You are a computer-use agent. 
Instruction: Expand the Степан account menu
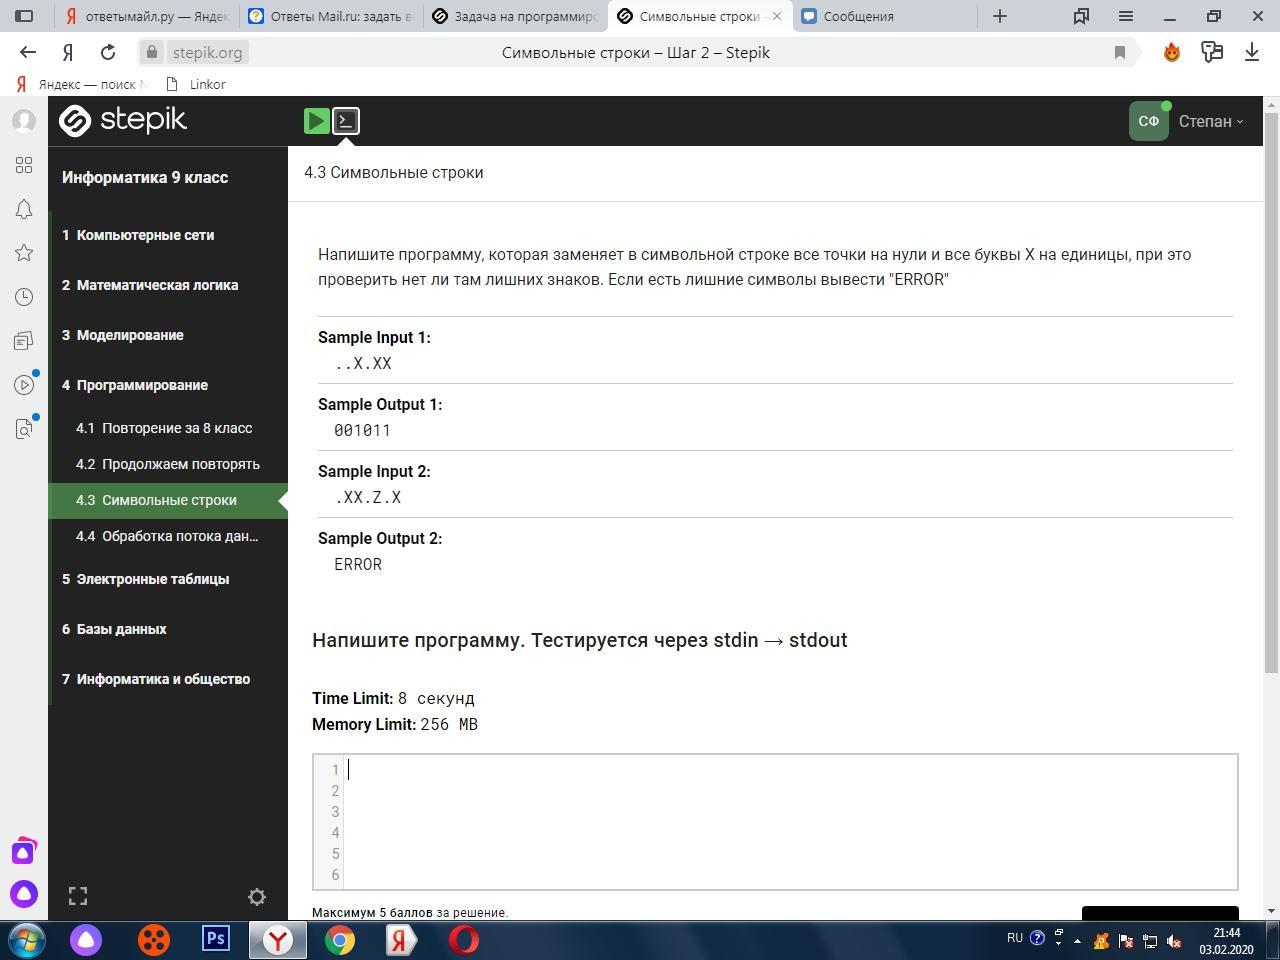(x=1211, y=121)
